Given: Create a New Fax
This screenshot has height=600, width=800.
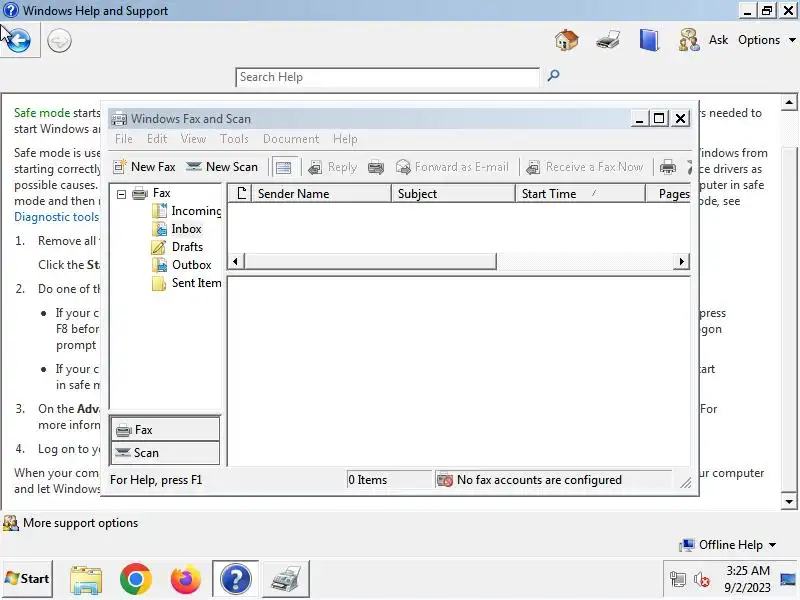Looking at the screenshot, I should pyautogui.click(x=144, y=167).
